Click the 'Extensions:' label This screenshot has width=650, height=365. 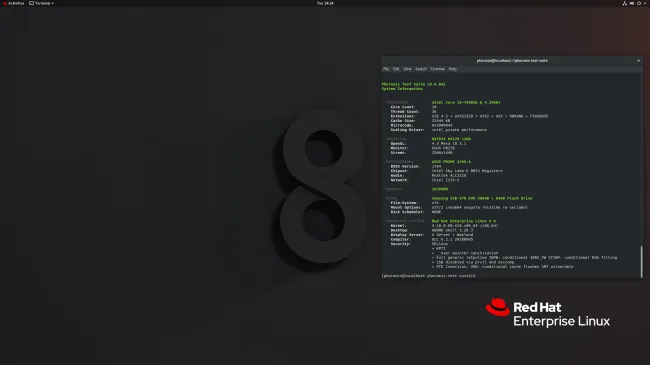(x=403, y=116)
